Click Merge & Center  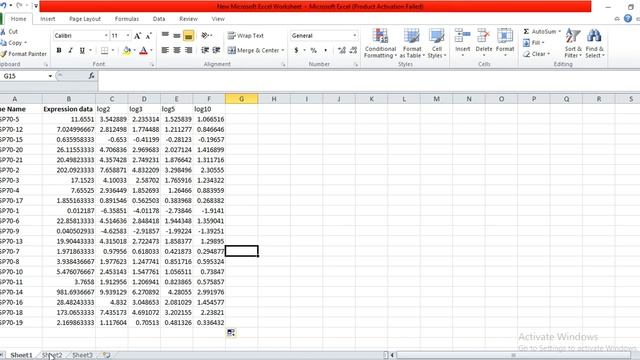coord(253,50)
